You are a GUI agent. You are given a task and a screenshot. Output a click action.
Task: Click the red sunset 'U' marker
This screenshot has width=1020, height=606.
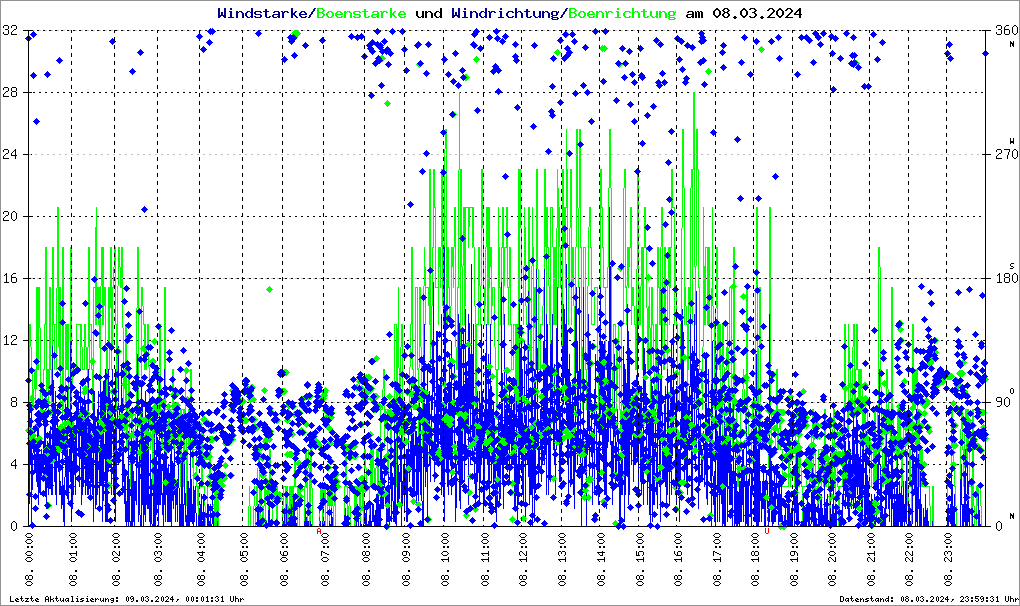(767, 531)
